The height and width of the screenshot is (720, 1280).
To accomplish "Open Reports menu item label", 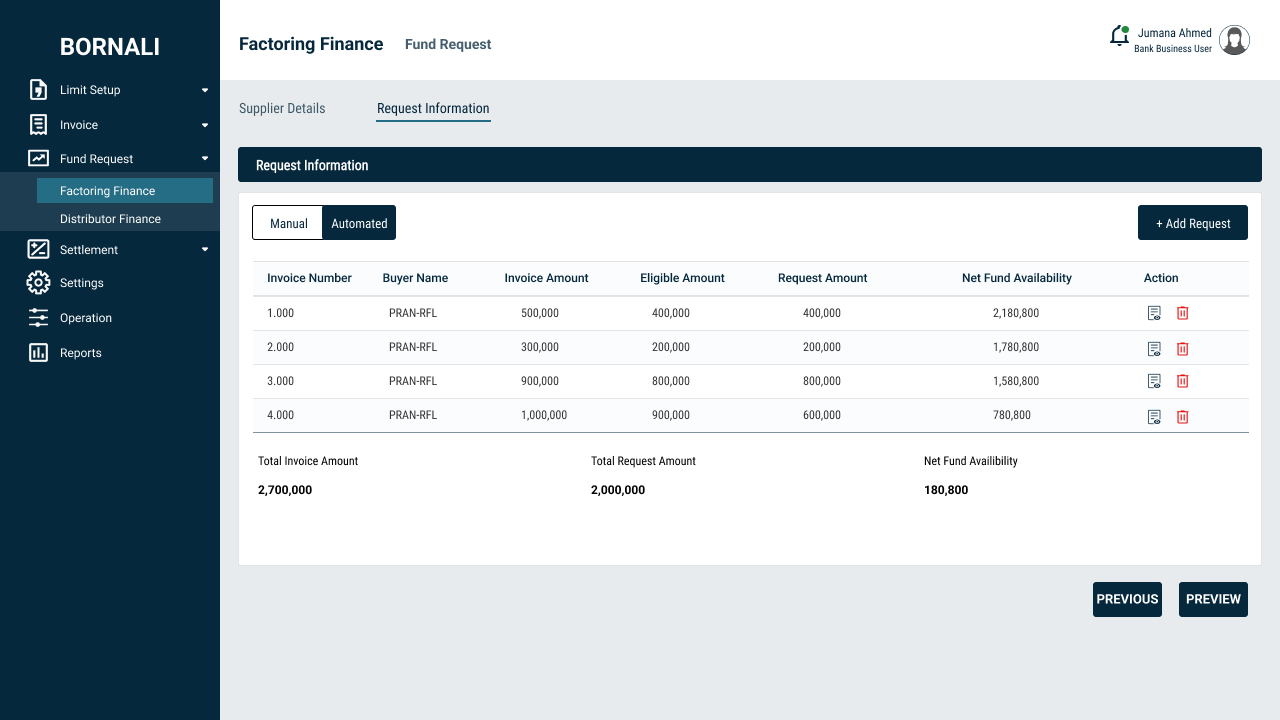I will pyautogui.click(x=81, y=353).
